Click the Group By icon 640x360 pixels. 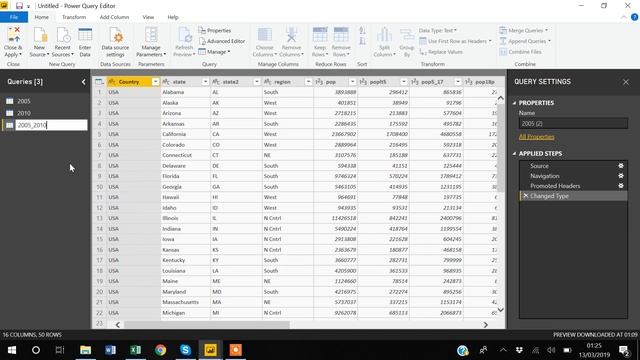tap(407, 35)
